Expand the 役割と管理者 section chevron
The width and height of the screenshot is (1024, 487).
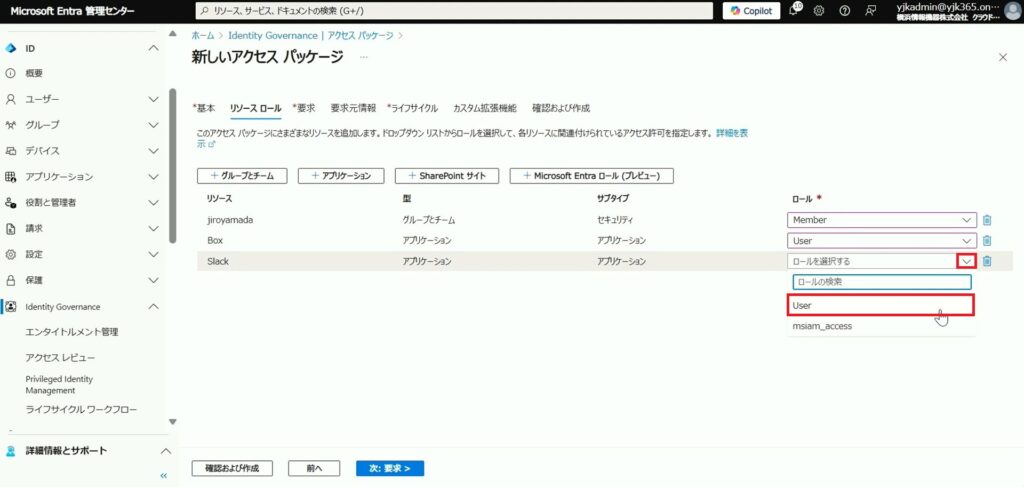[x=153, y=203]
